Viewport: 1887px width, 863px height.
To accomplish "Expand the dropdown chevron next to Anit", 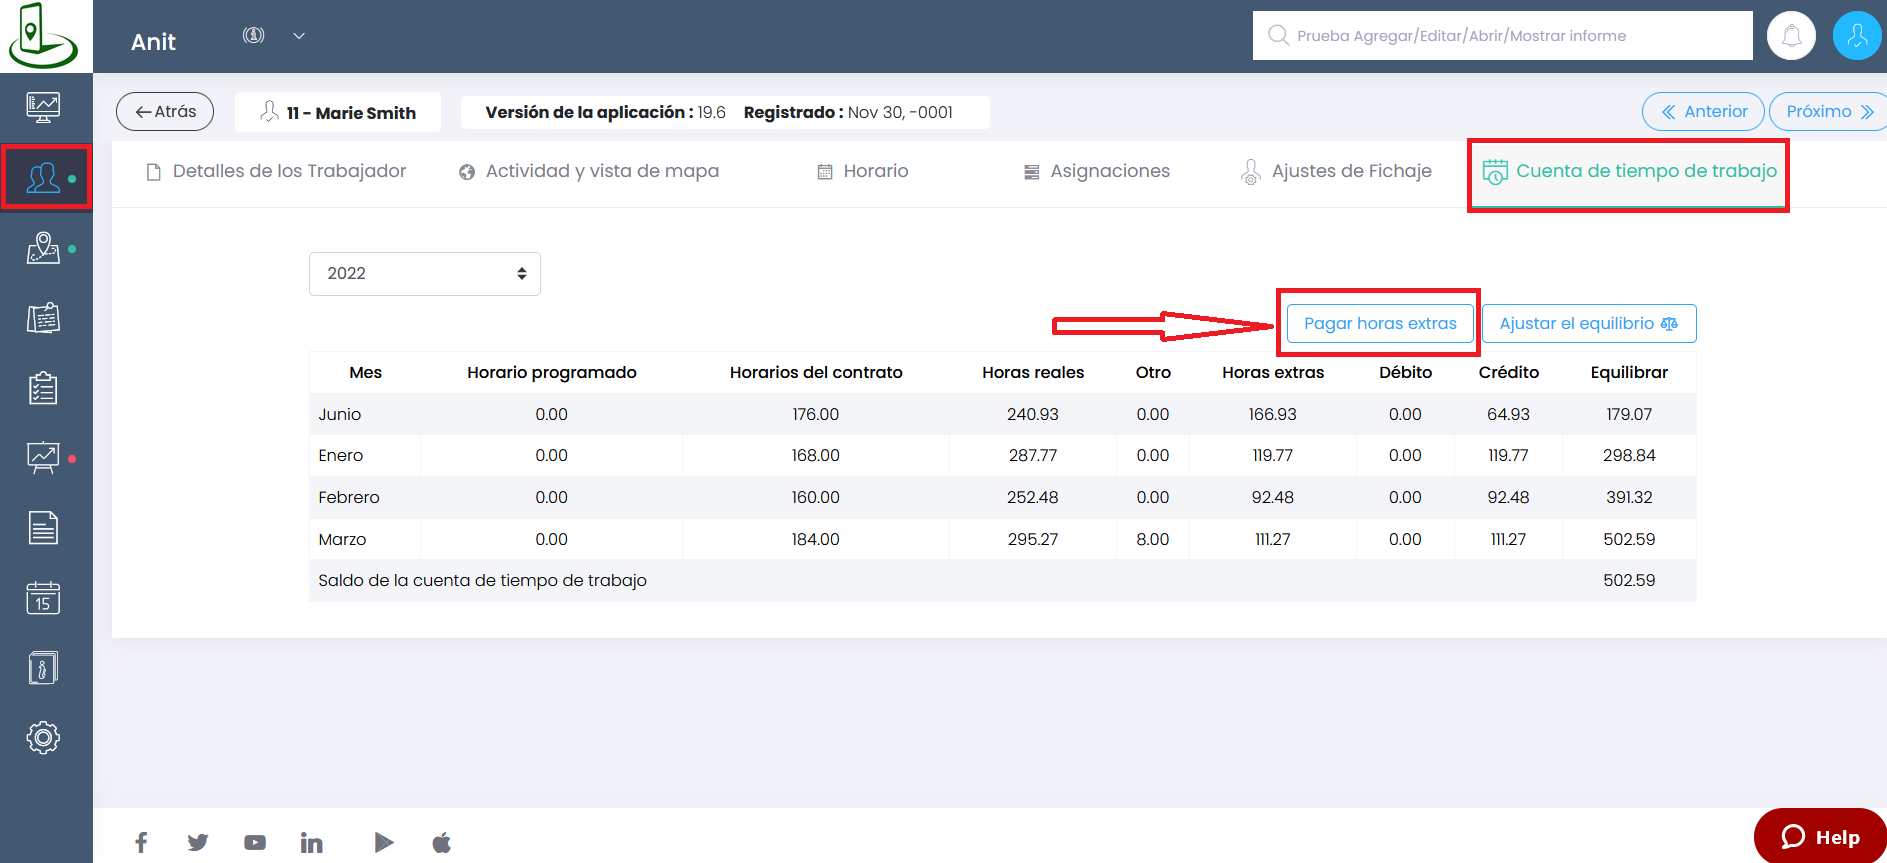I will [299, 36].
